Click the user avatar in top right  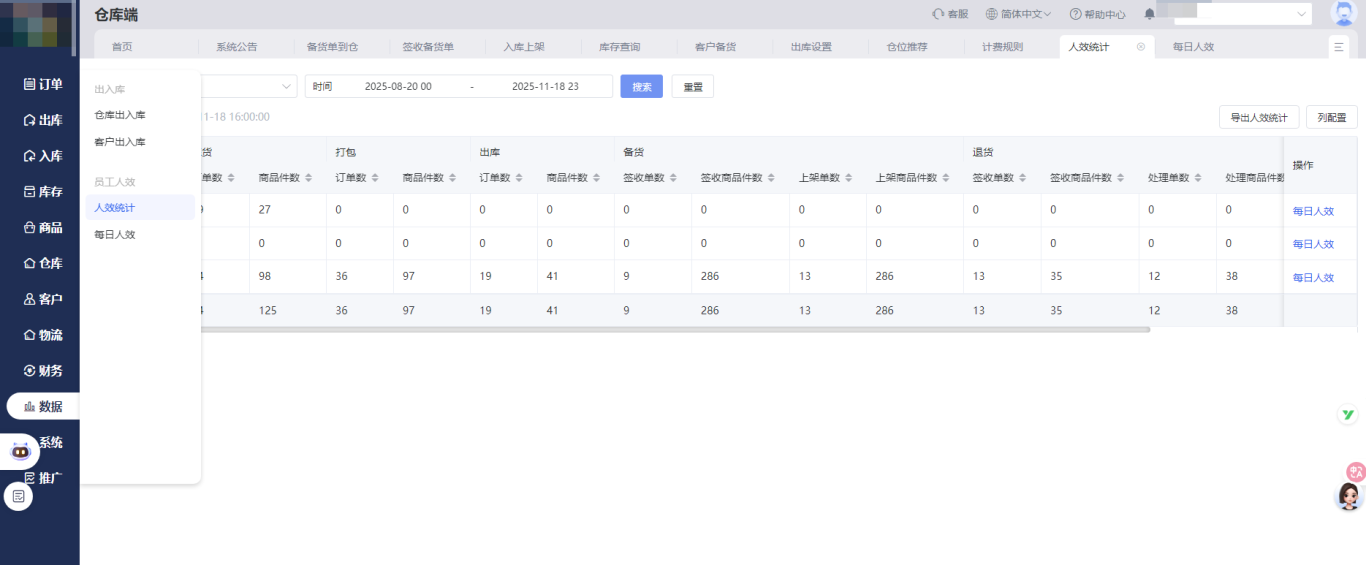(1345, 14)
